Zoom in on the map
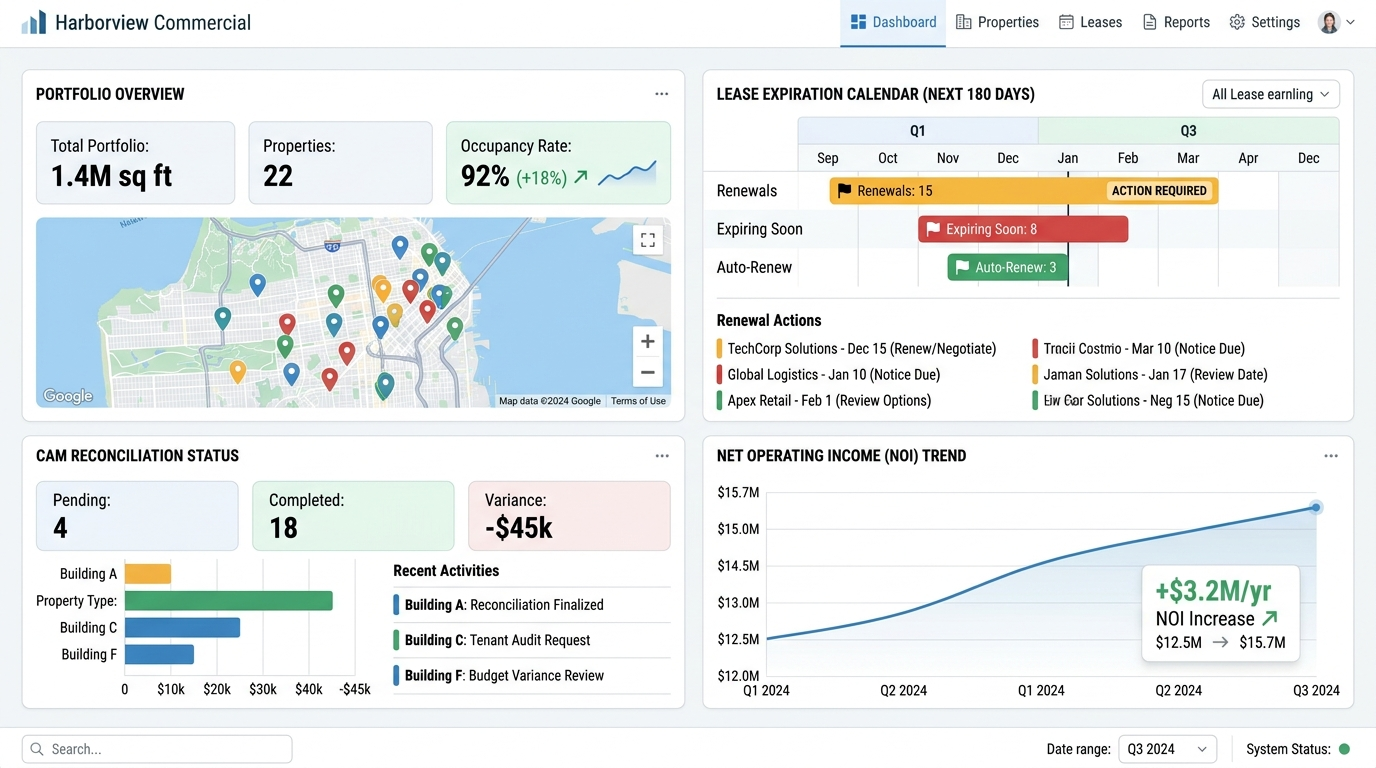The width and height of the screenshot is (1376, 768). (648, 341)
